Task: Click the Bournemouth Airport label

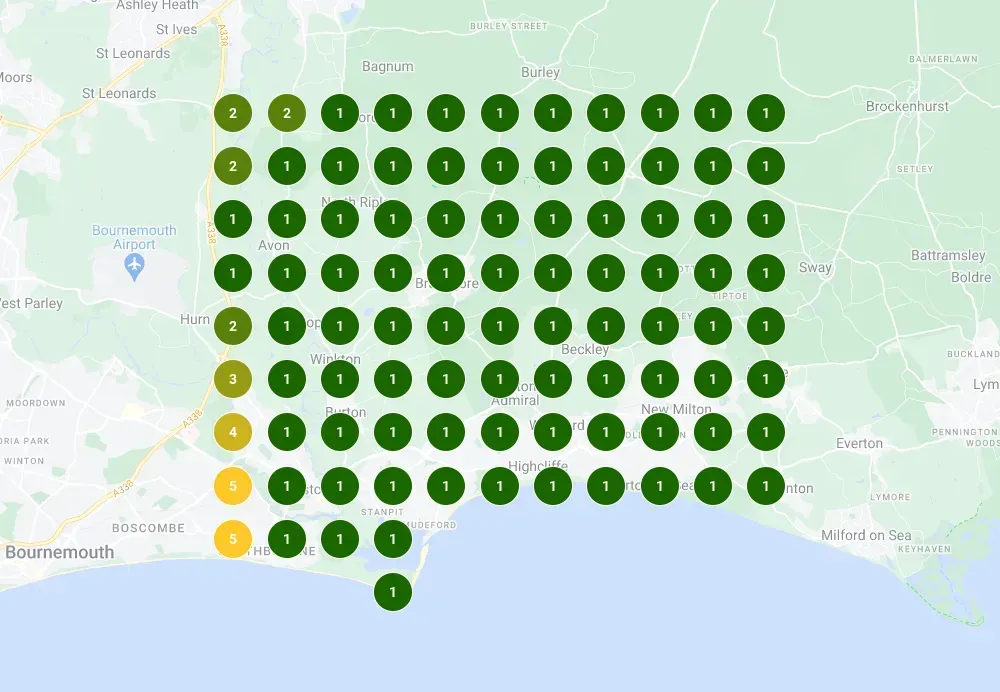Action: click(134, 237)
